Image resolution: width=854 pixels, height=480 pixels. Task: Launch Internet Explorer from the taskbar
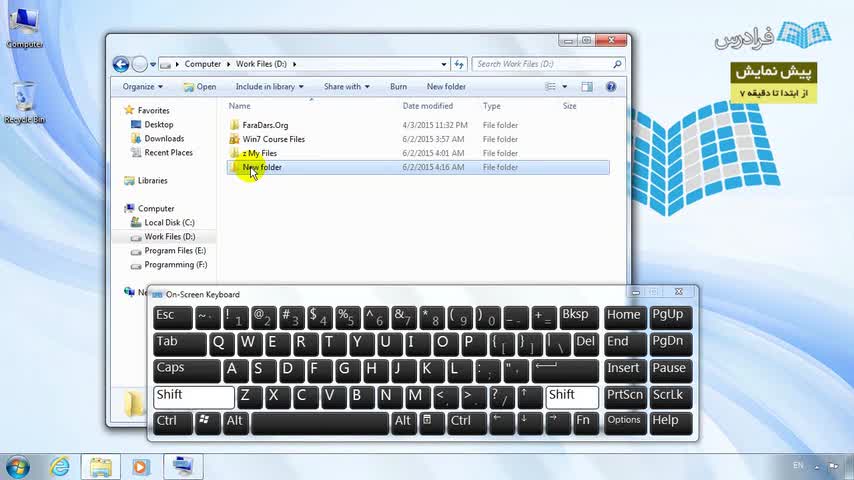59,467
